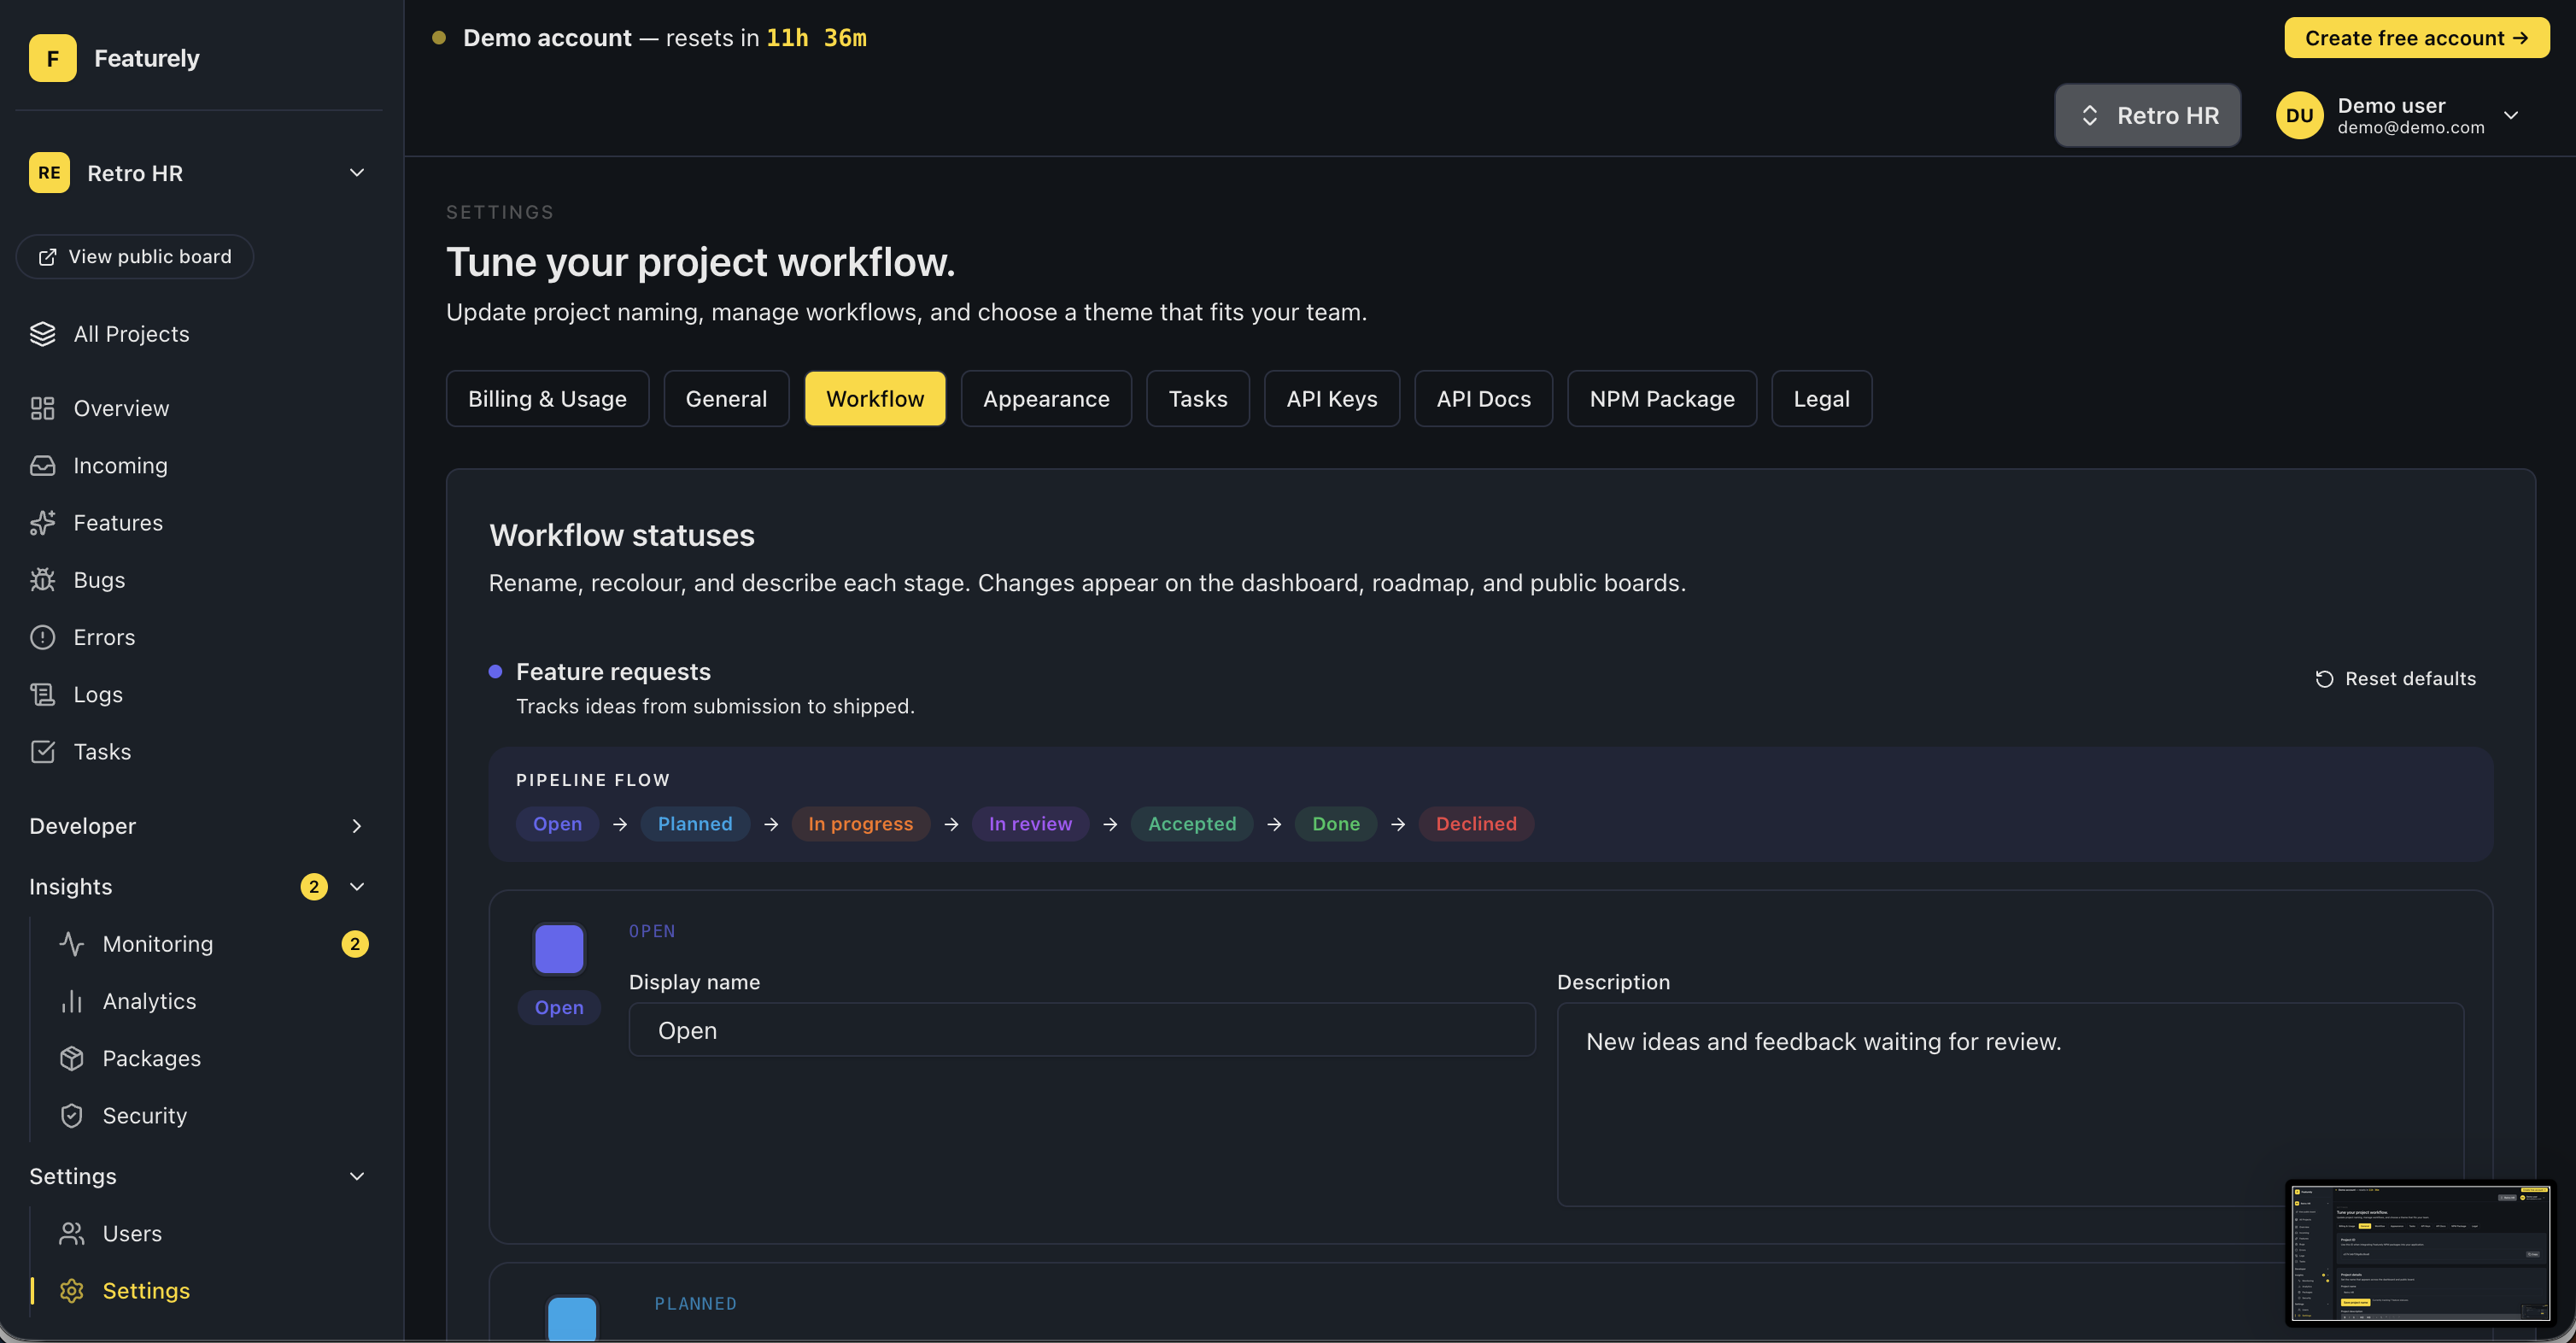Click the Open display name field

click(1081, 1030)
